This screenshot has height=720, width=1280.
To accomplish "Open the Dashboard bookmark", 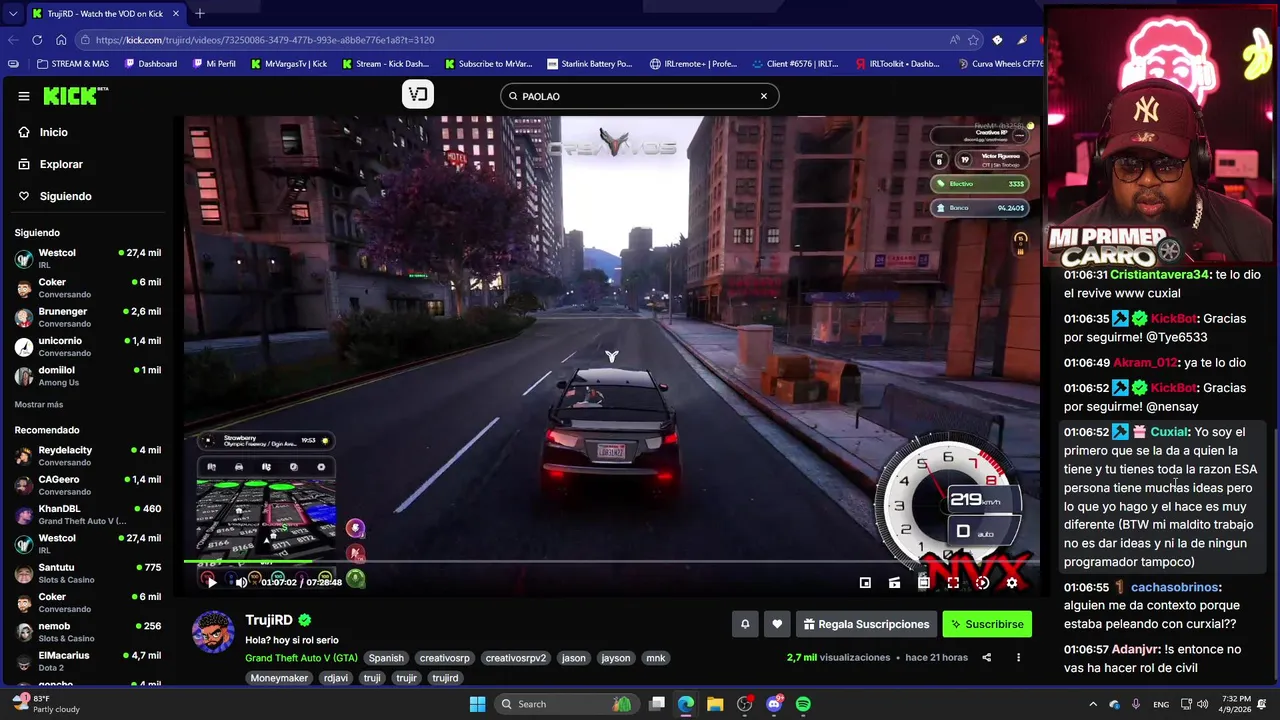I will pos(151,64).
